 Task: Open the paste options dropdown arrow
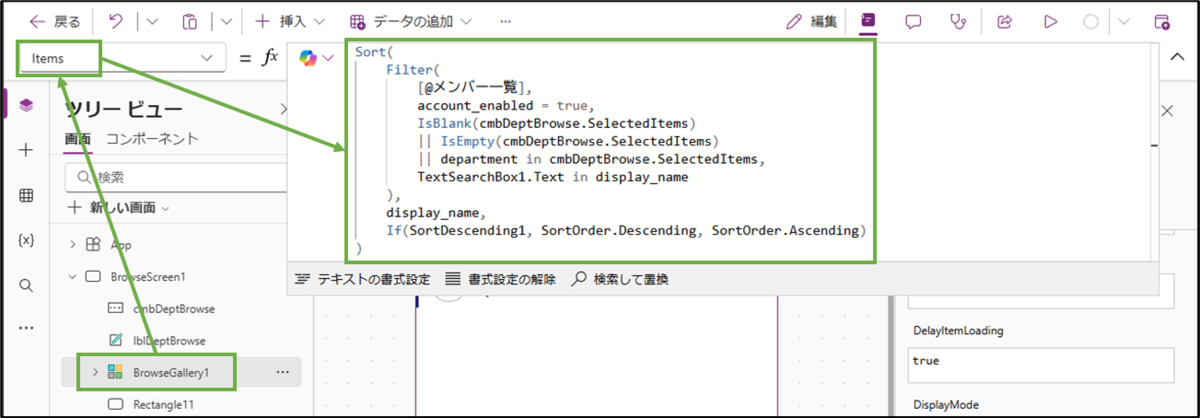[x=227, y=21]
